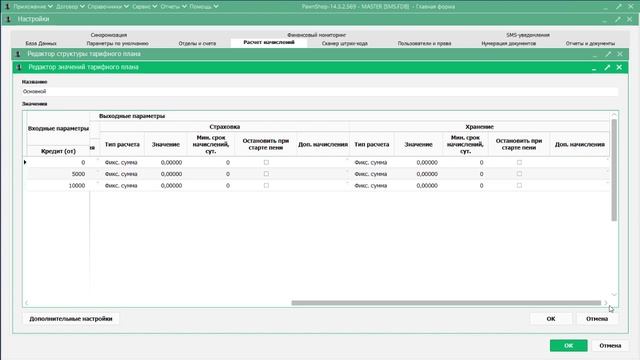Image resolution: width=640 pixels, height=360 pixels.
Task: Click the app icon on Настройки title bar
Action: [x=9, y=19]
